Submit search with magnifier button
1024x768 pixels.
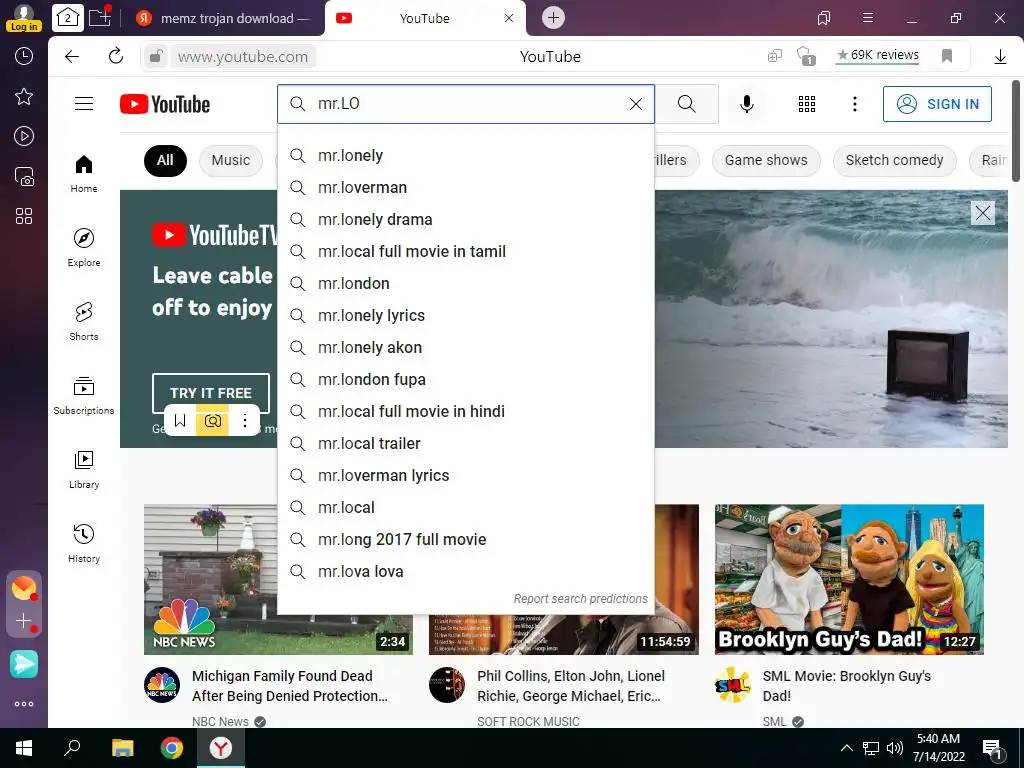[686, 104]
